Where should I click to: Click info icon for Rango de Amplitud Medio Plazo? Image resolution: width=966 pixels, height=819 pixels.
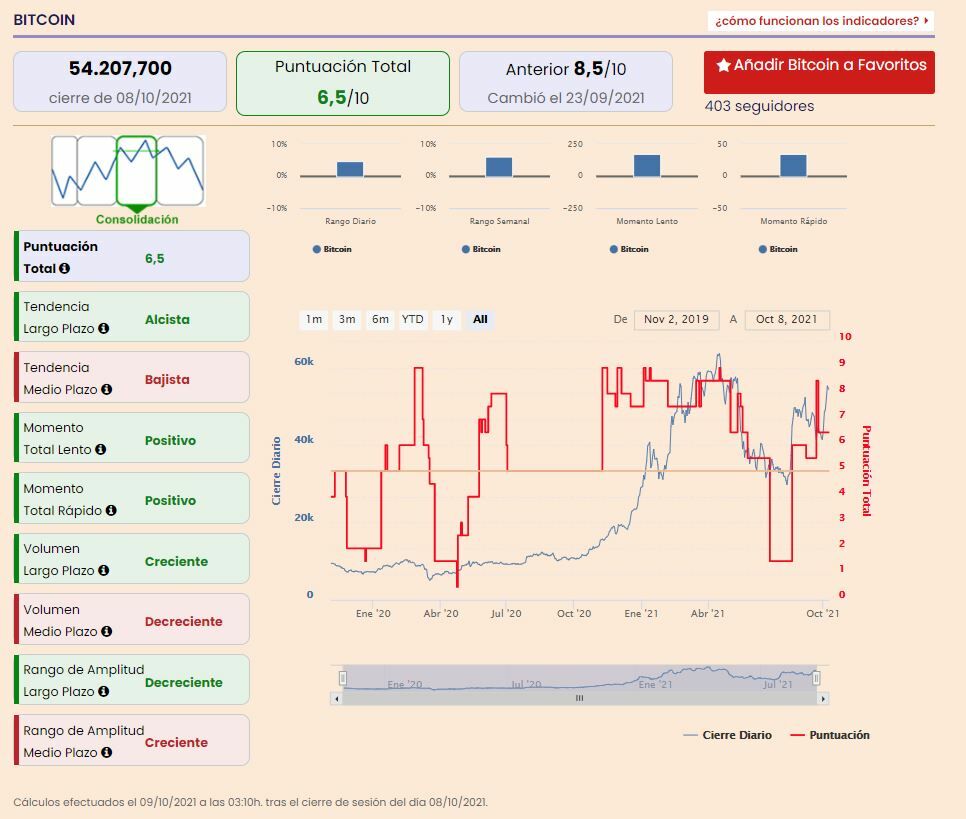point(107,752)
